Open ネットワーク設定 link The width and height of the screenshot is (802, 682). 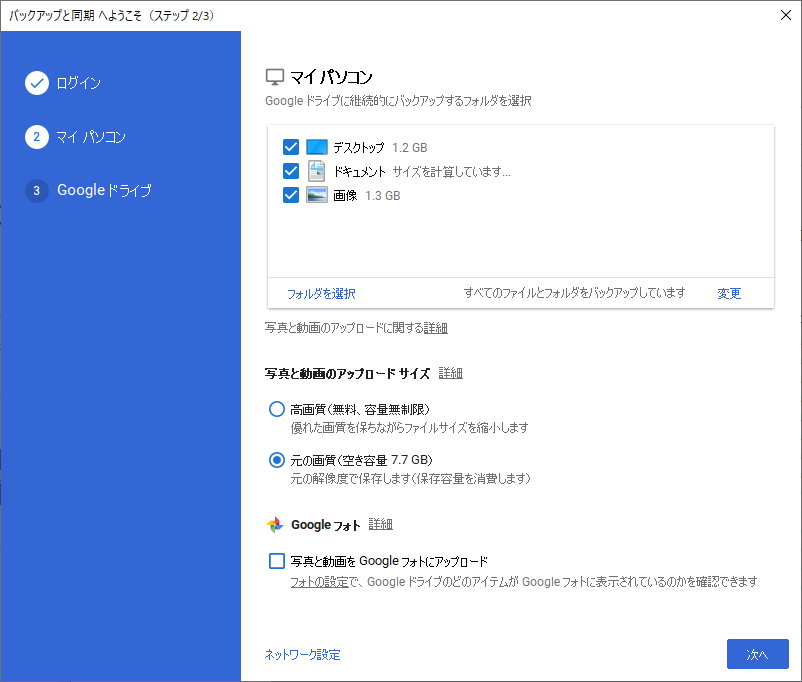coord(302,655)
